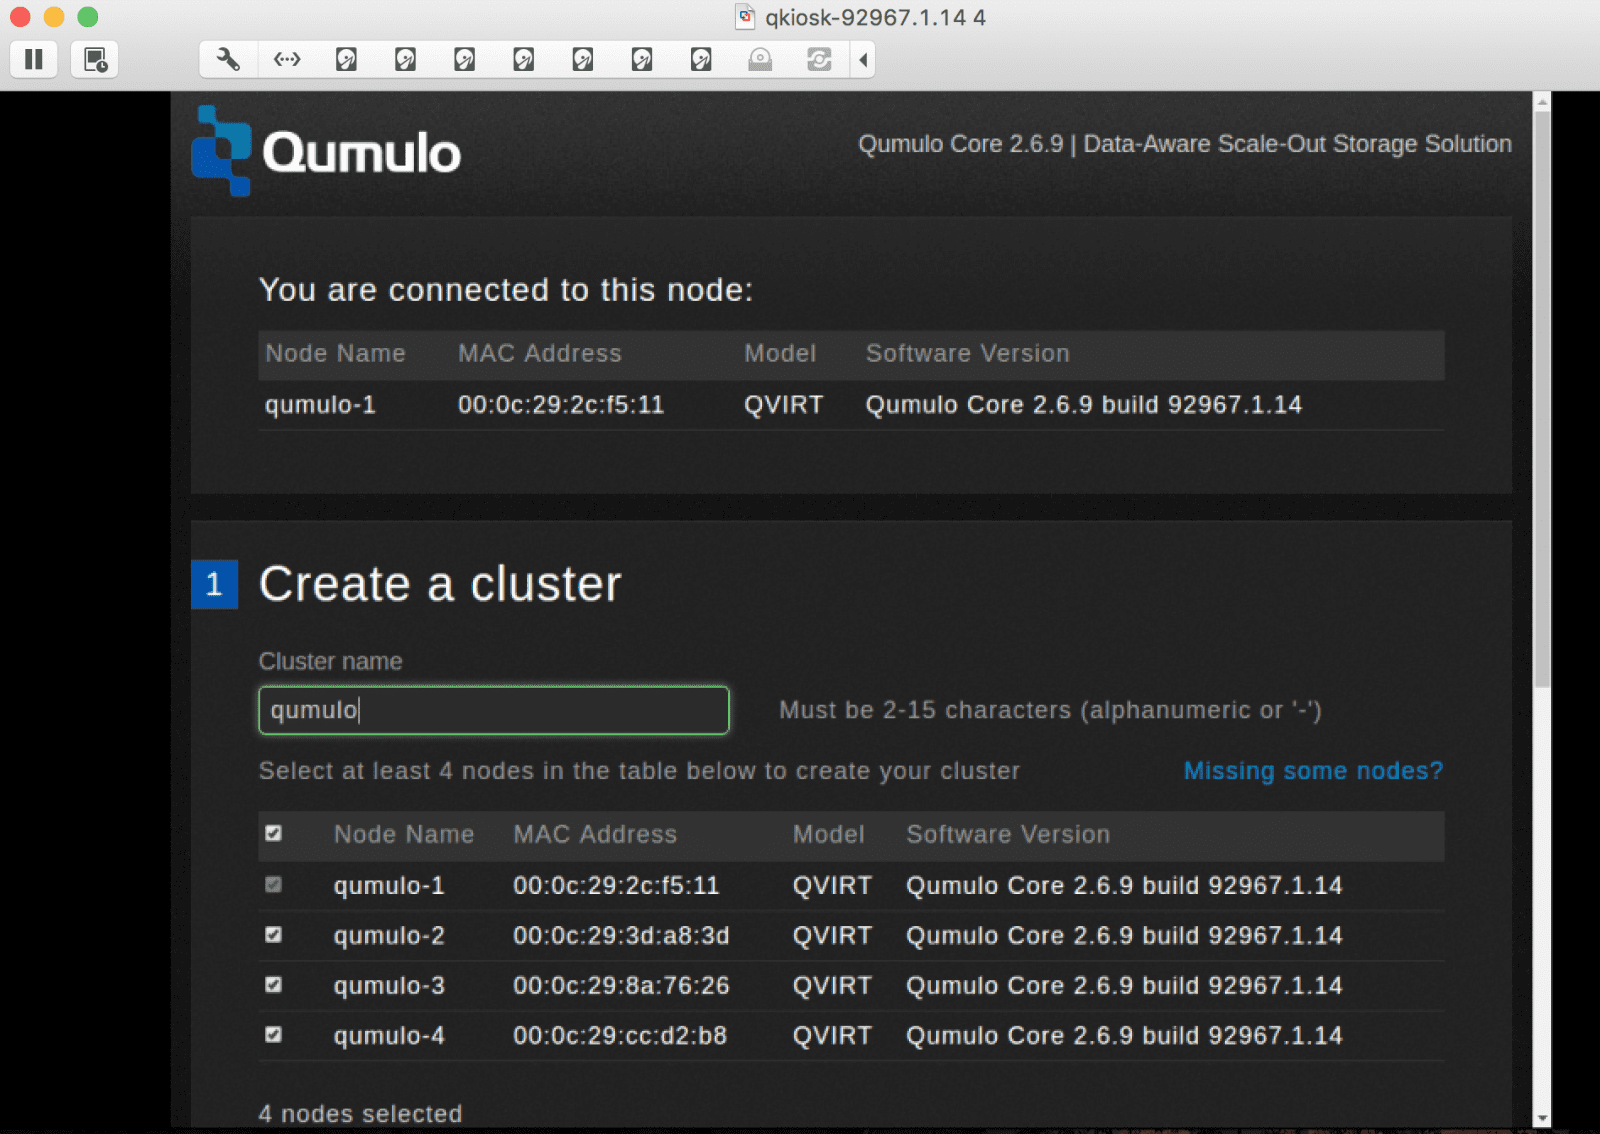Take a snapshot using the camera icon
The image size is (1600, 1134).
tap(95, 60)
